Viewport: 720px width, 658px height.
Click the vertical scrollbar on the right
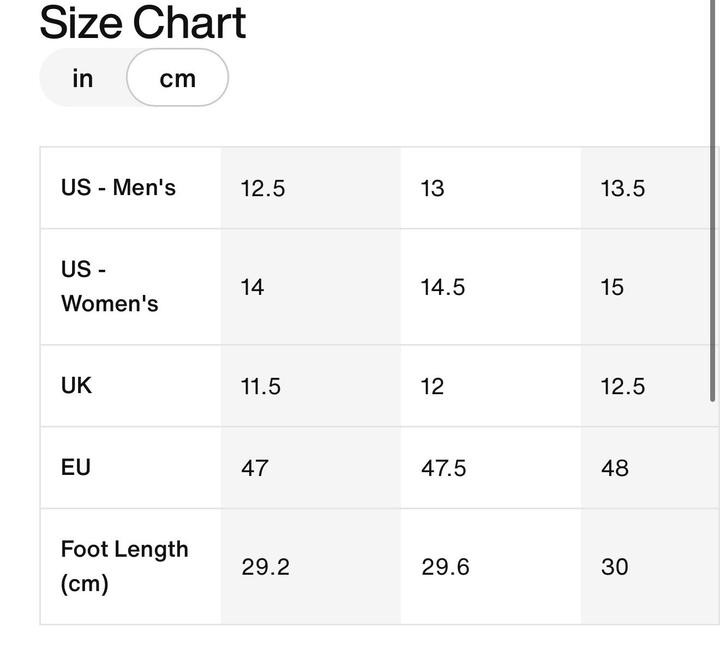coord(713,200)
